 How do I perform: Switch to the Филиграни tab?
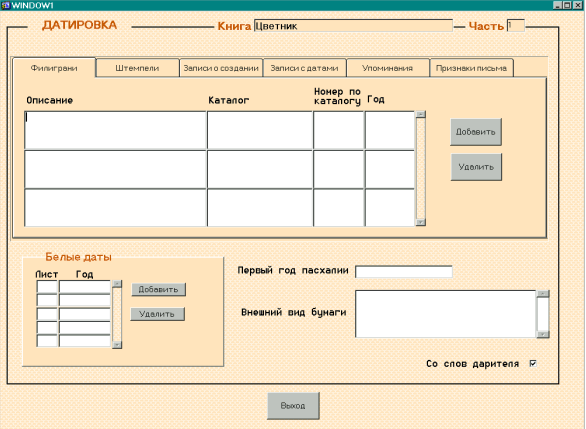coord(54,68)
